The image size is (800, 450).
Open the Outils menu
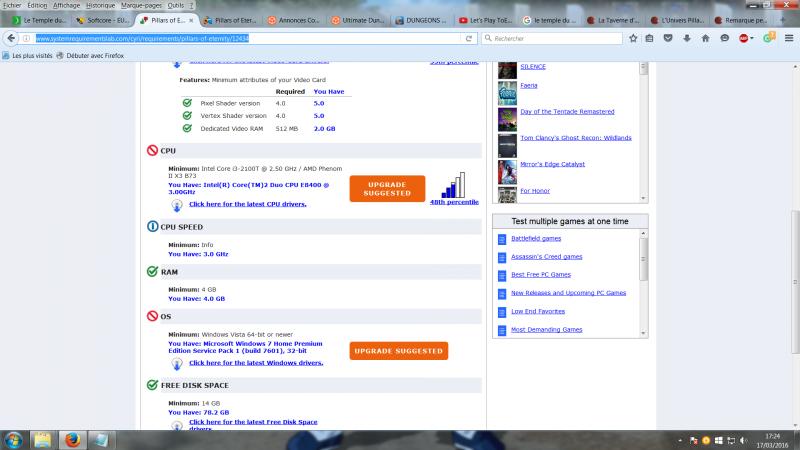click(176, 5)
